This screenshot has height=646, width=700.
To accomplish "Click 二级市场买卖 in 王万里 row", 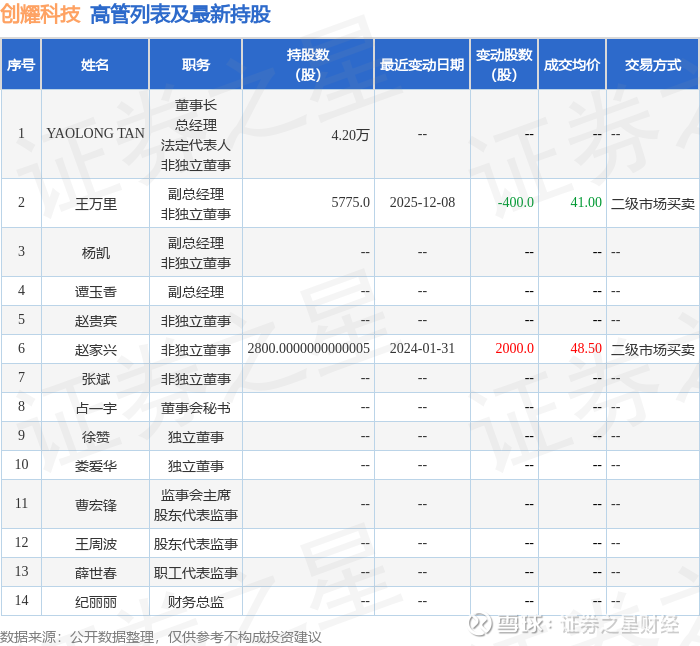I will [x=653, y=204].
